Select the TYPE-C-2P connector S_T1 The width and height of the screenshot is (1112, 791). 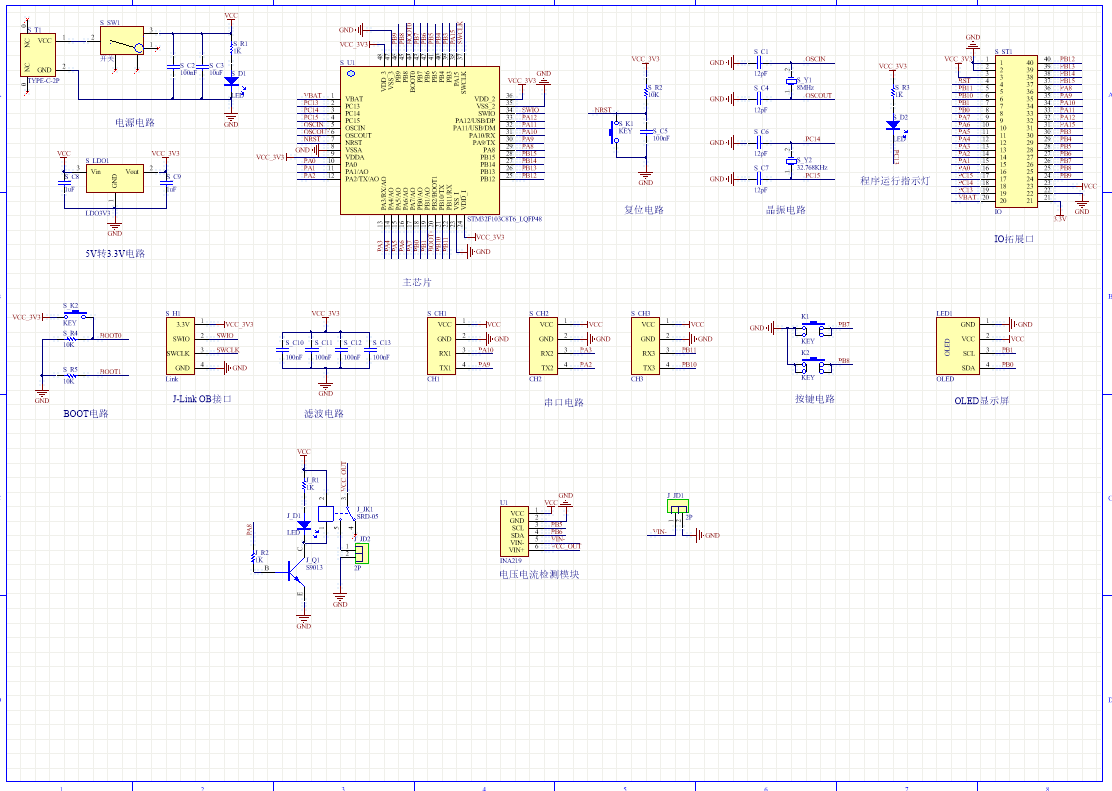click(x=38, y=55)
